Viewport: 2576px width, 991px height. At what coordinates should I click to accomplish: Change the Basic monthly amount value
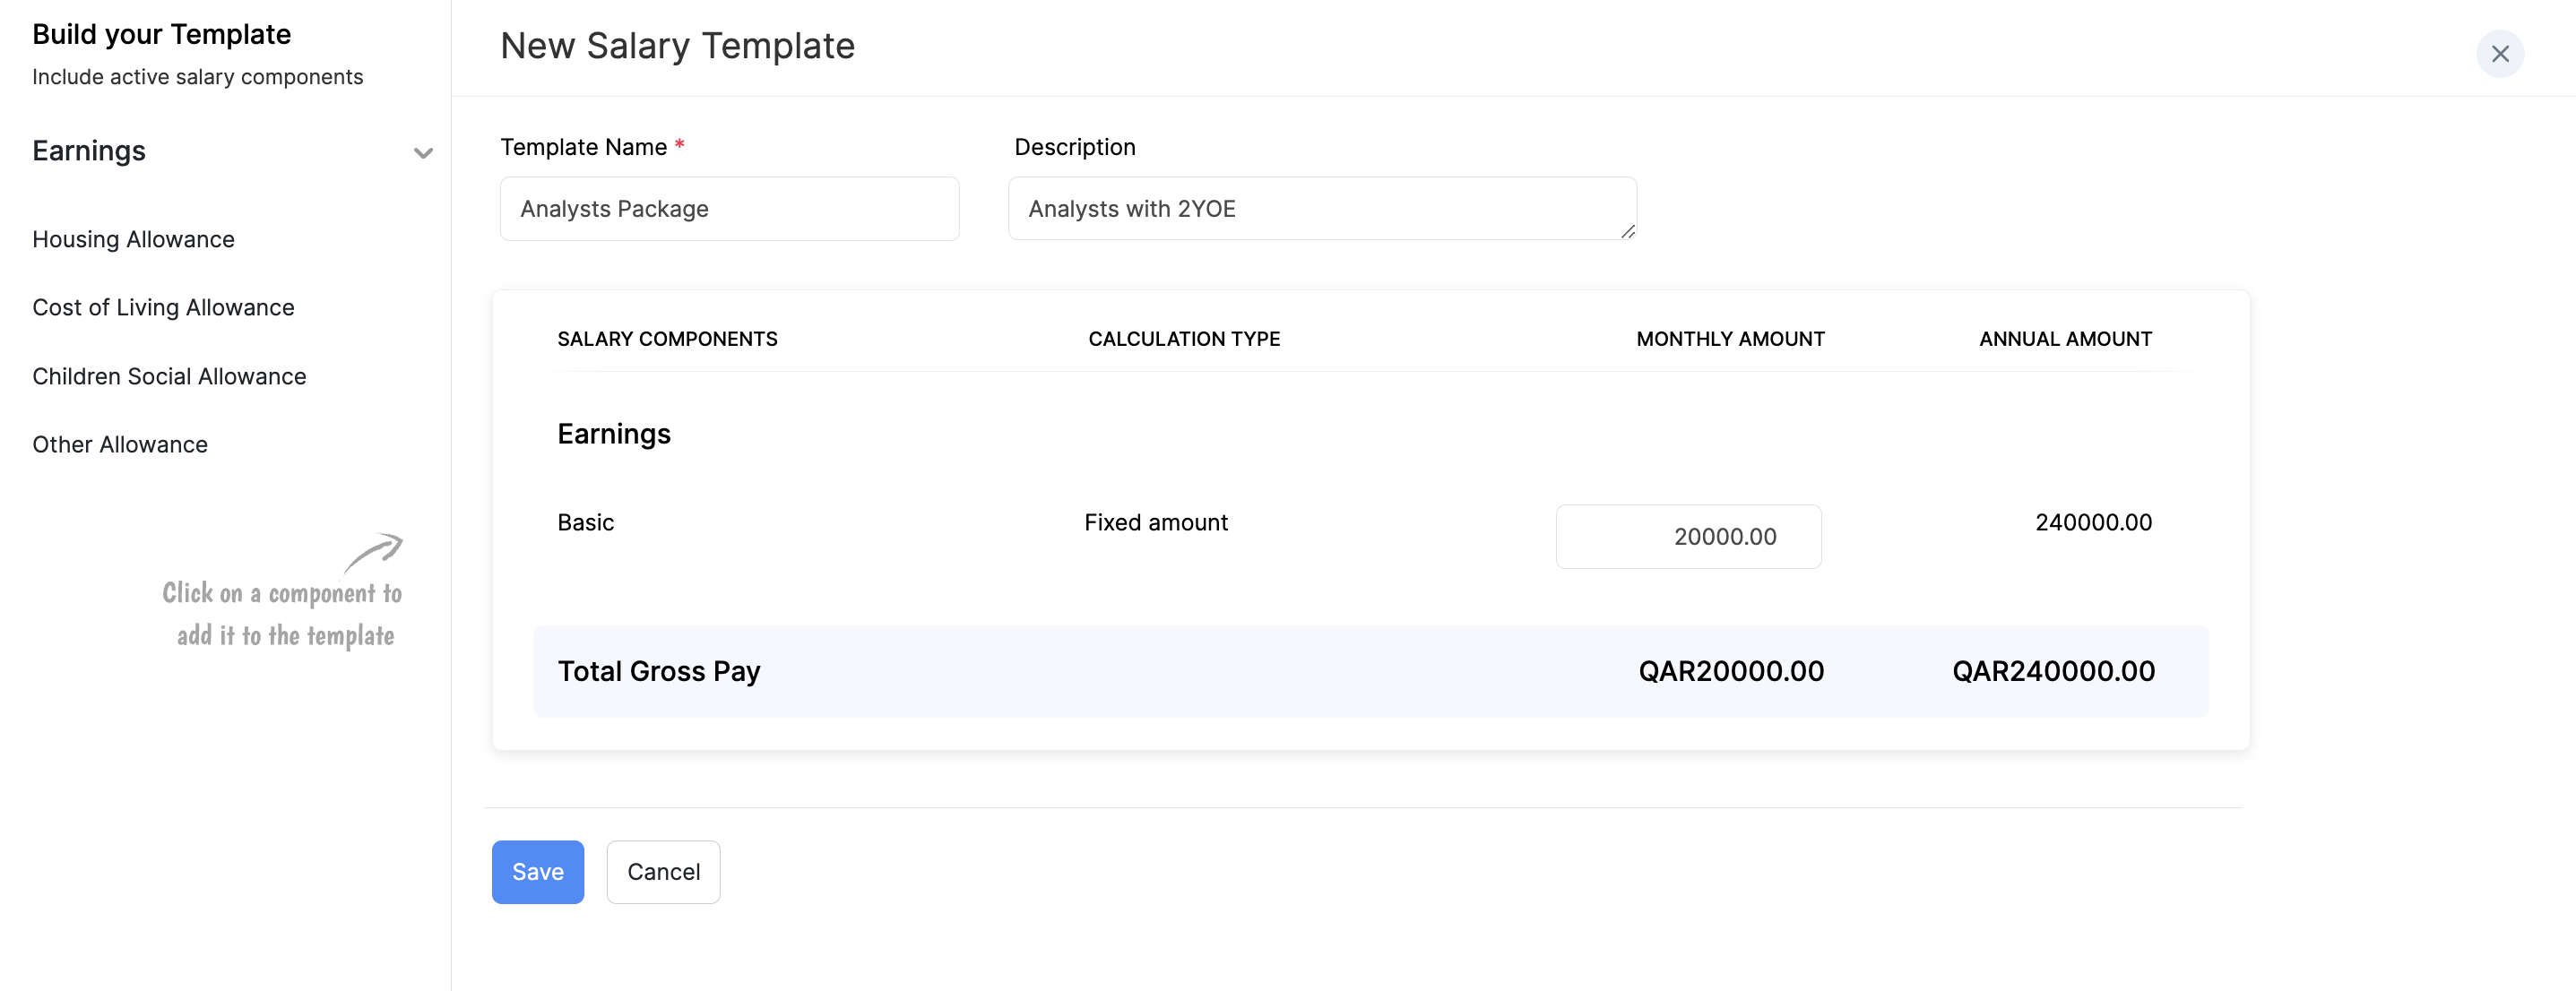point(1689,536)
